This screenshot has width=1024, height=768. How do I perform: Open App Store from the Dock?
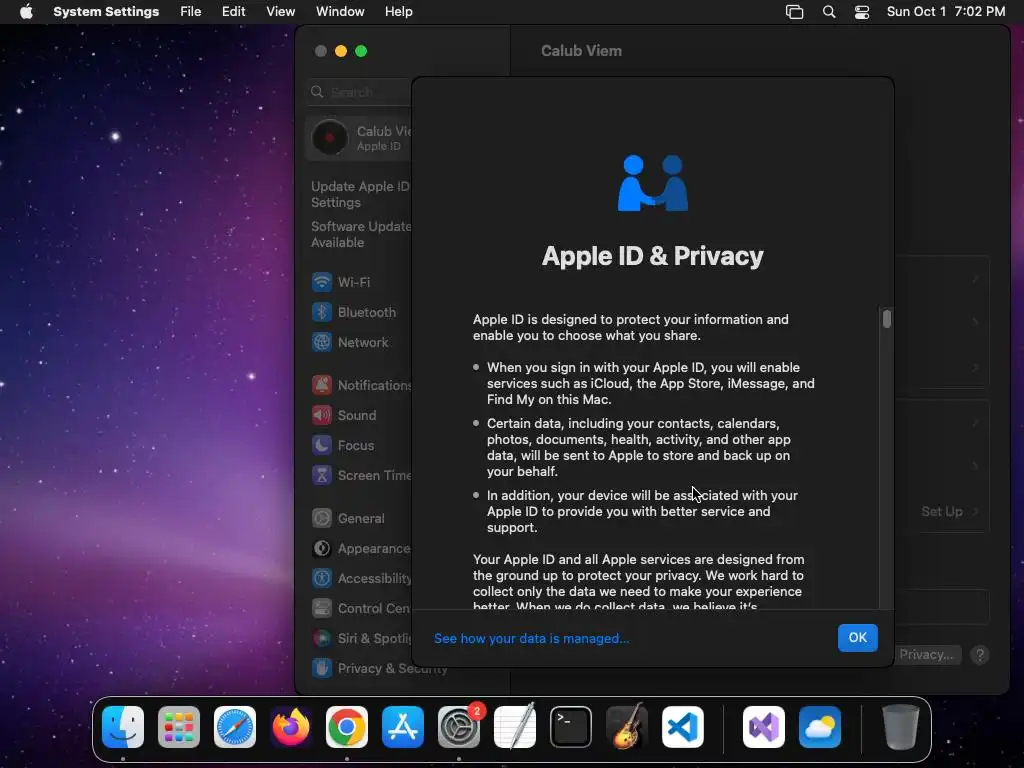point(403,727)
